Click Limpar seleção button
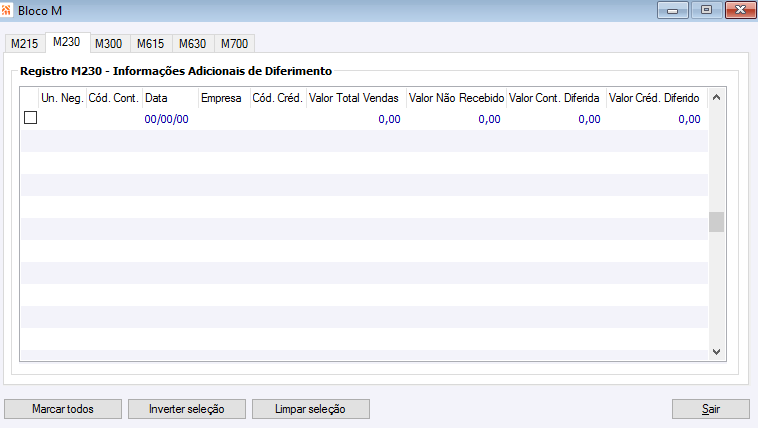Image resolution: width=758 pixels, height=428 pixels. pyautogui.click(x=310, y=409)
